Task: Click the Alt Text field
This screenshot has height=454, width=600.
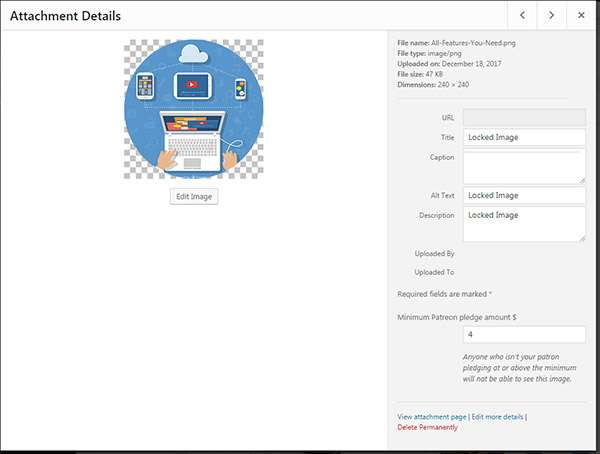Action: pyautogui.click(x=524, y=195)
